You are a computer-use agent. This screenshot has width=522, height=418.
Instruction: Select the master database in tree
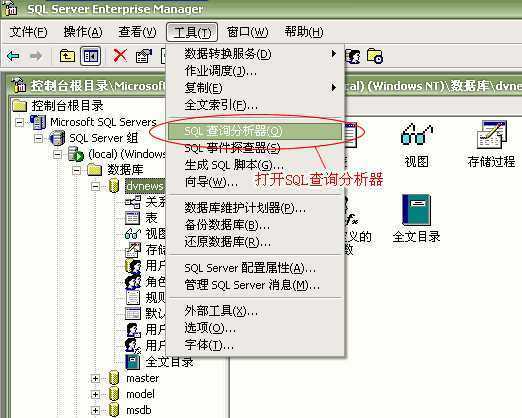tap(142, 378)
